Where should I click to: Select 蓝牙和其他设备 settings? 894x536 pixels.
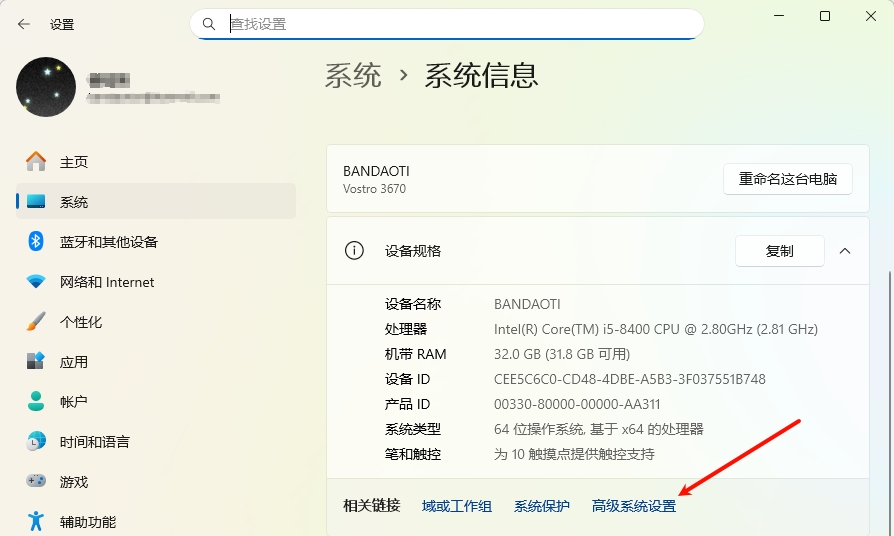click(x=156, y=242)
